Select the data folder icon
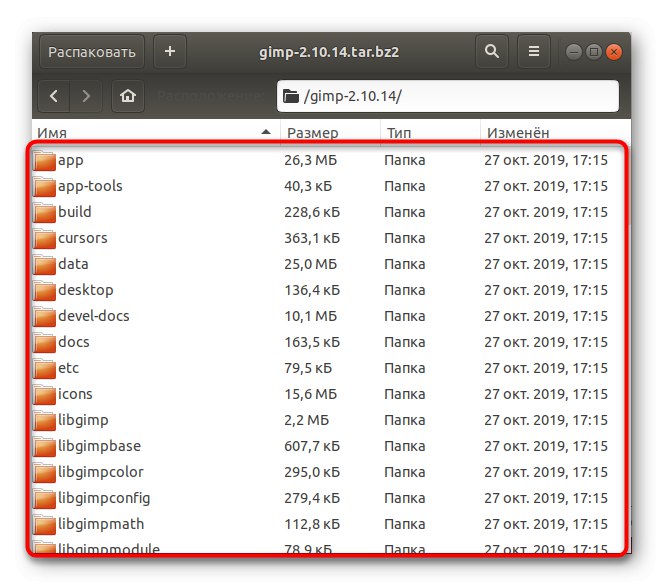Viewport: 664px width, 586px height. (x=44, y=264)
